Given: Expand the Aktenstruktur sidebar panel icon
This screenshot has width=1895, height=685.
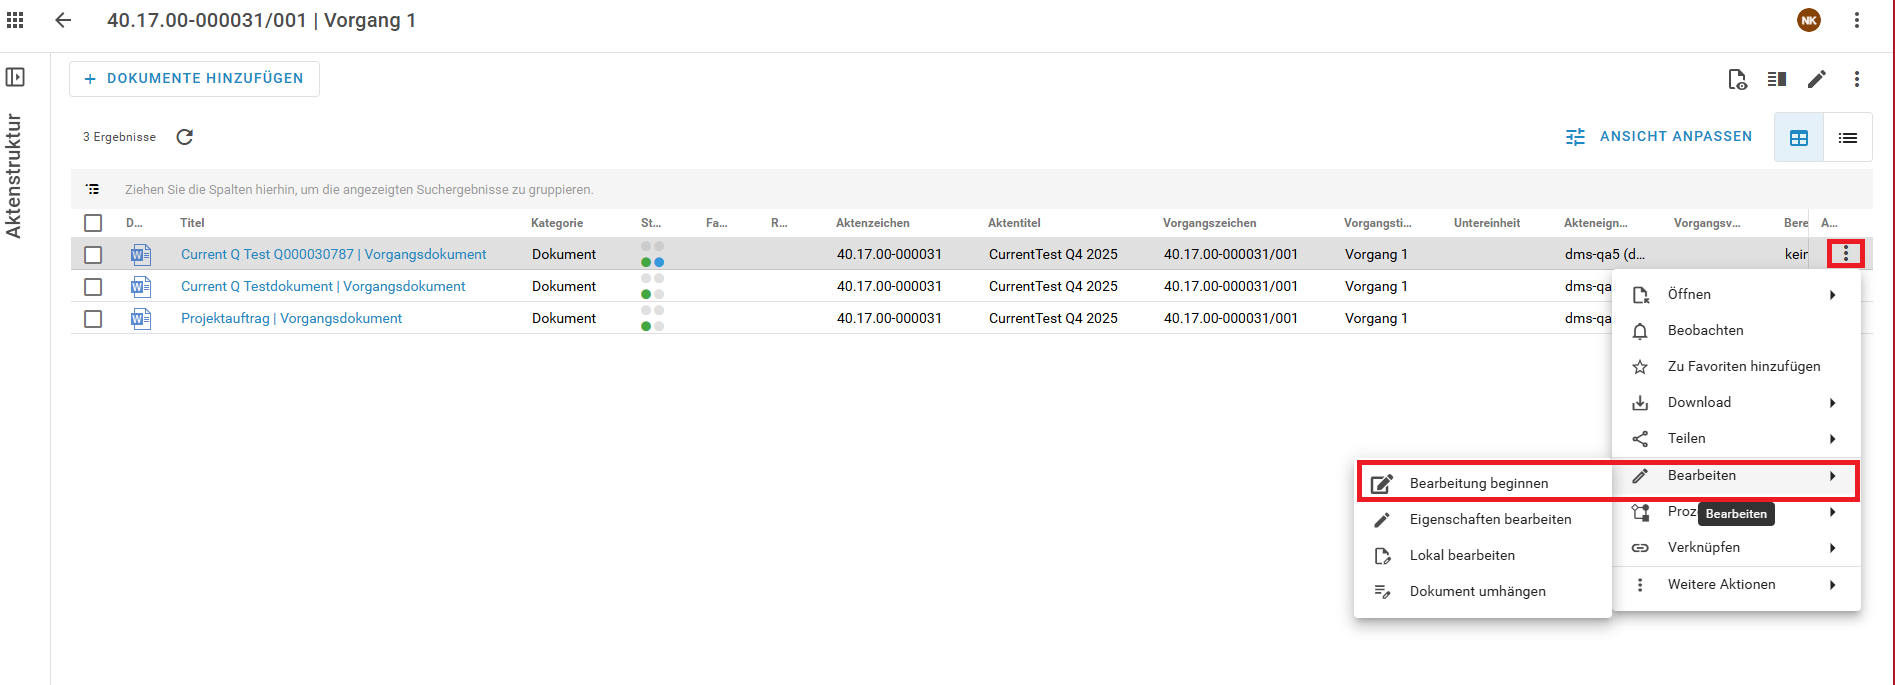Looking at the screenshot, I should click(x=15, y=77).
